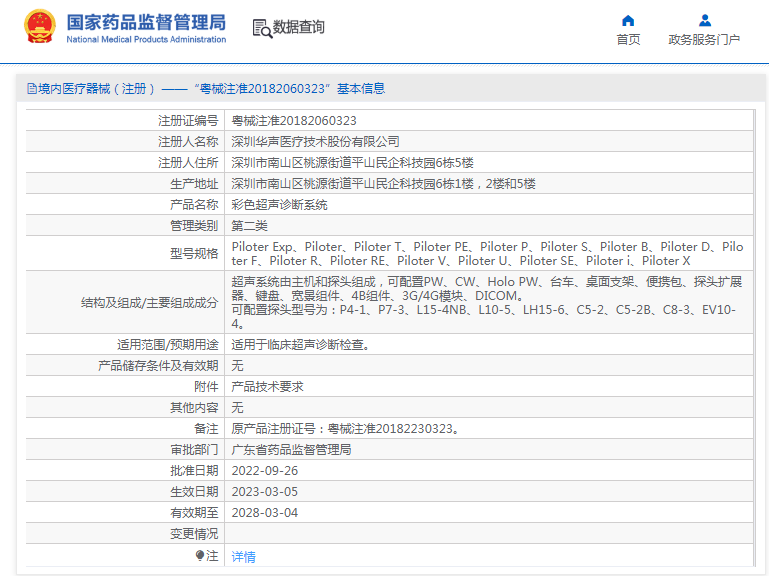
Task: Click the 产品储存条件及有效期 label
Action: [x=158, y=366]
